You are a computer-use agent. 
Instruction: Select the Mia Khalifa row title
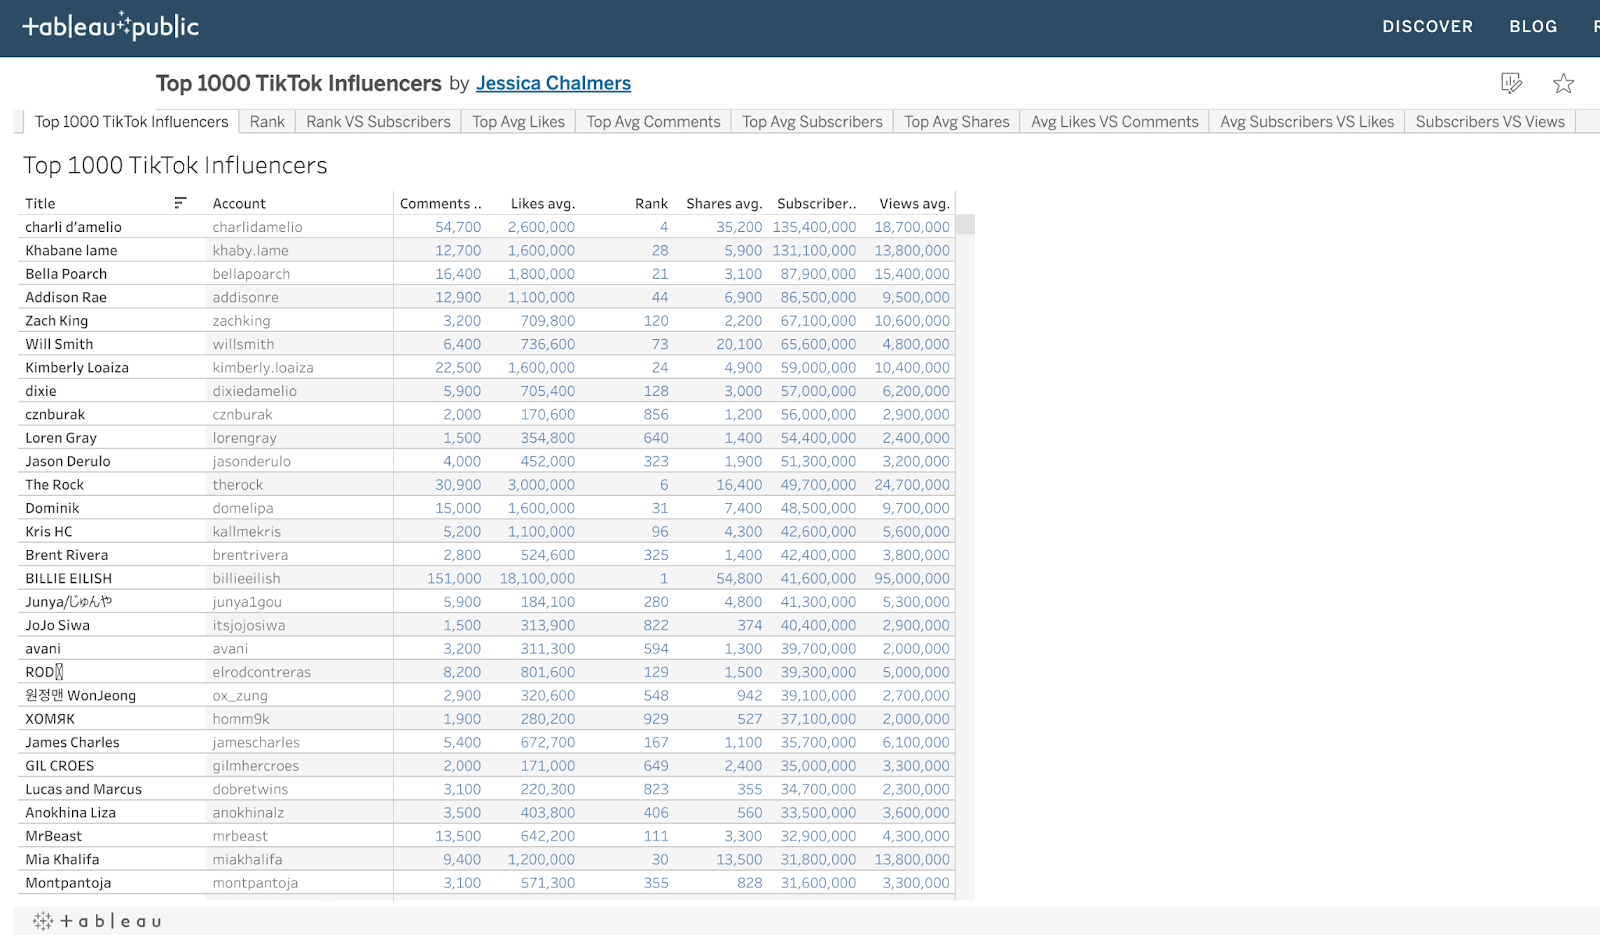62,859
